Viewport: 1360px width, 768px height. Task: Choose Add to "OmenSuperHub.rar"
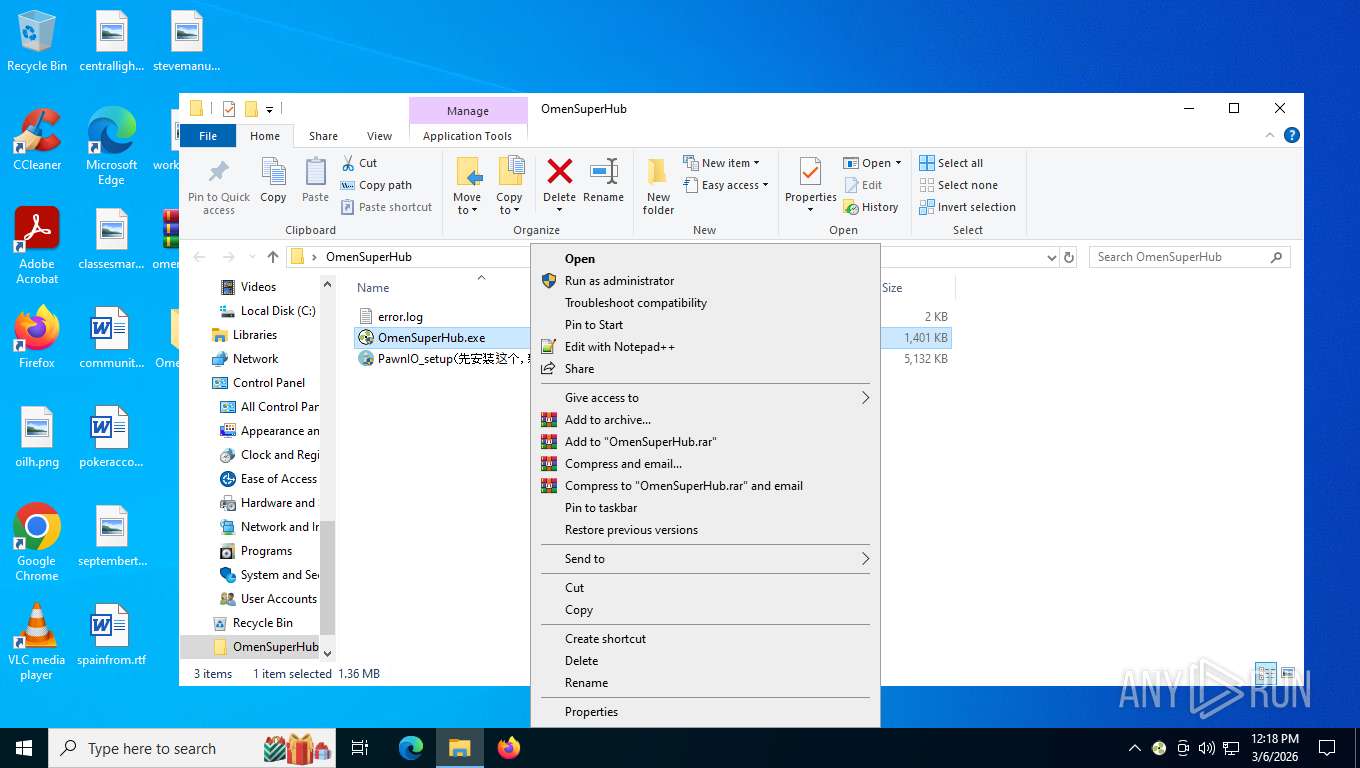tap(641, 442)
